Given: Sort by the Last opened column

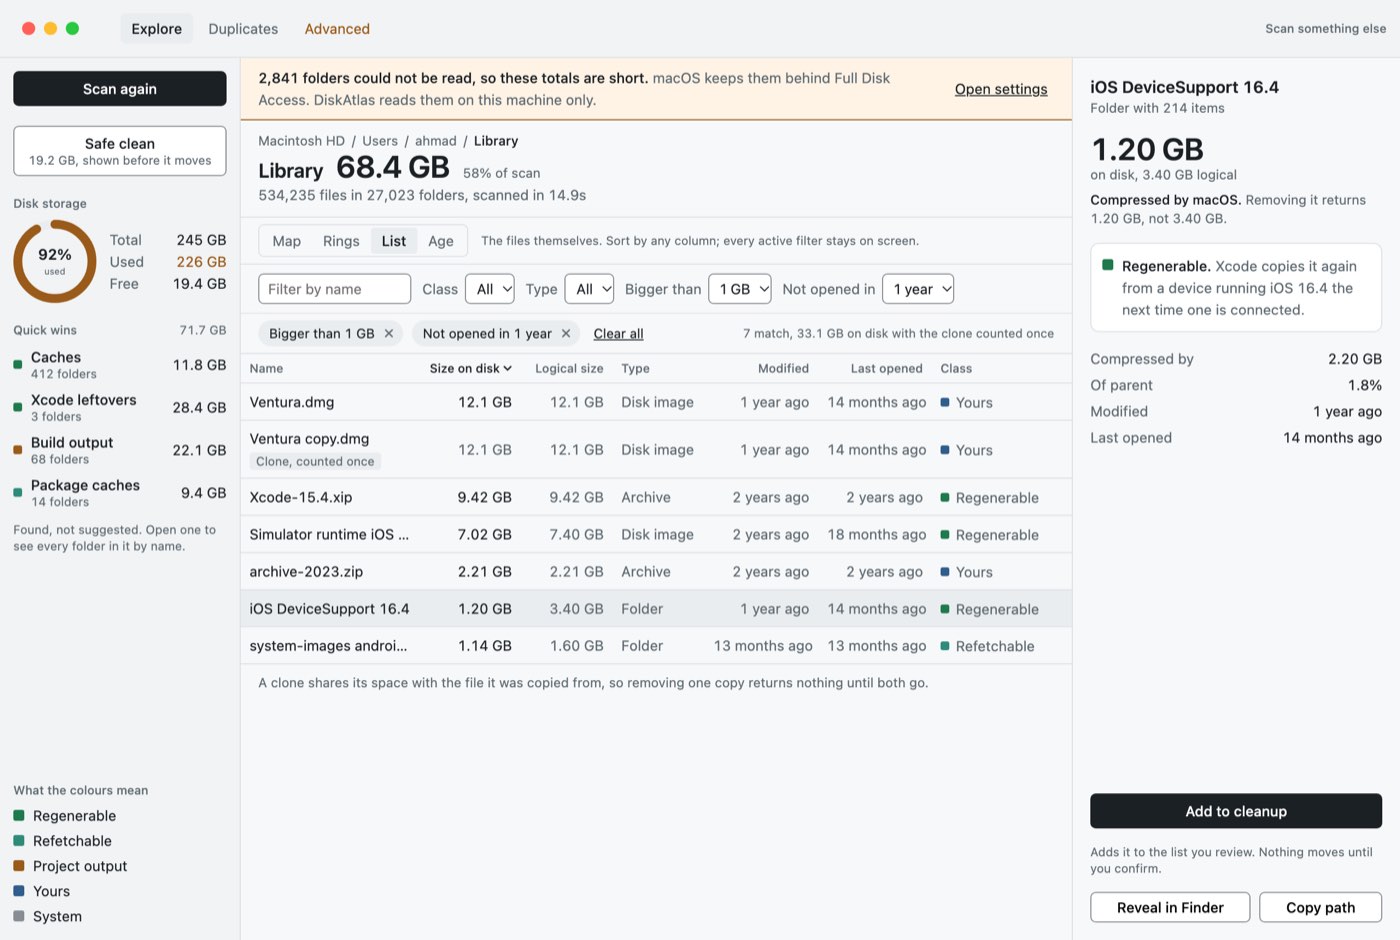Looking at the screenshot, I should tap(886, 368).
